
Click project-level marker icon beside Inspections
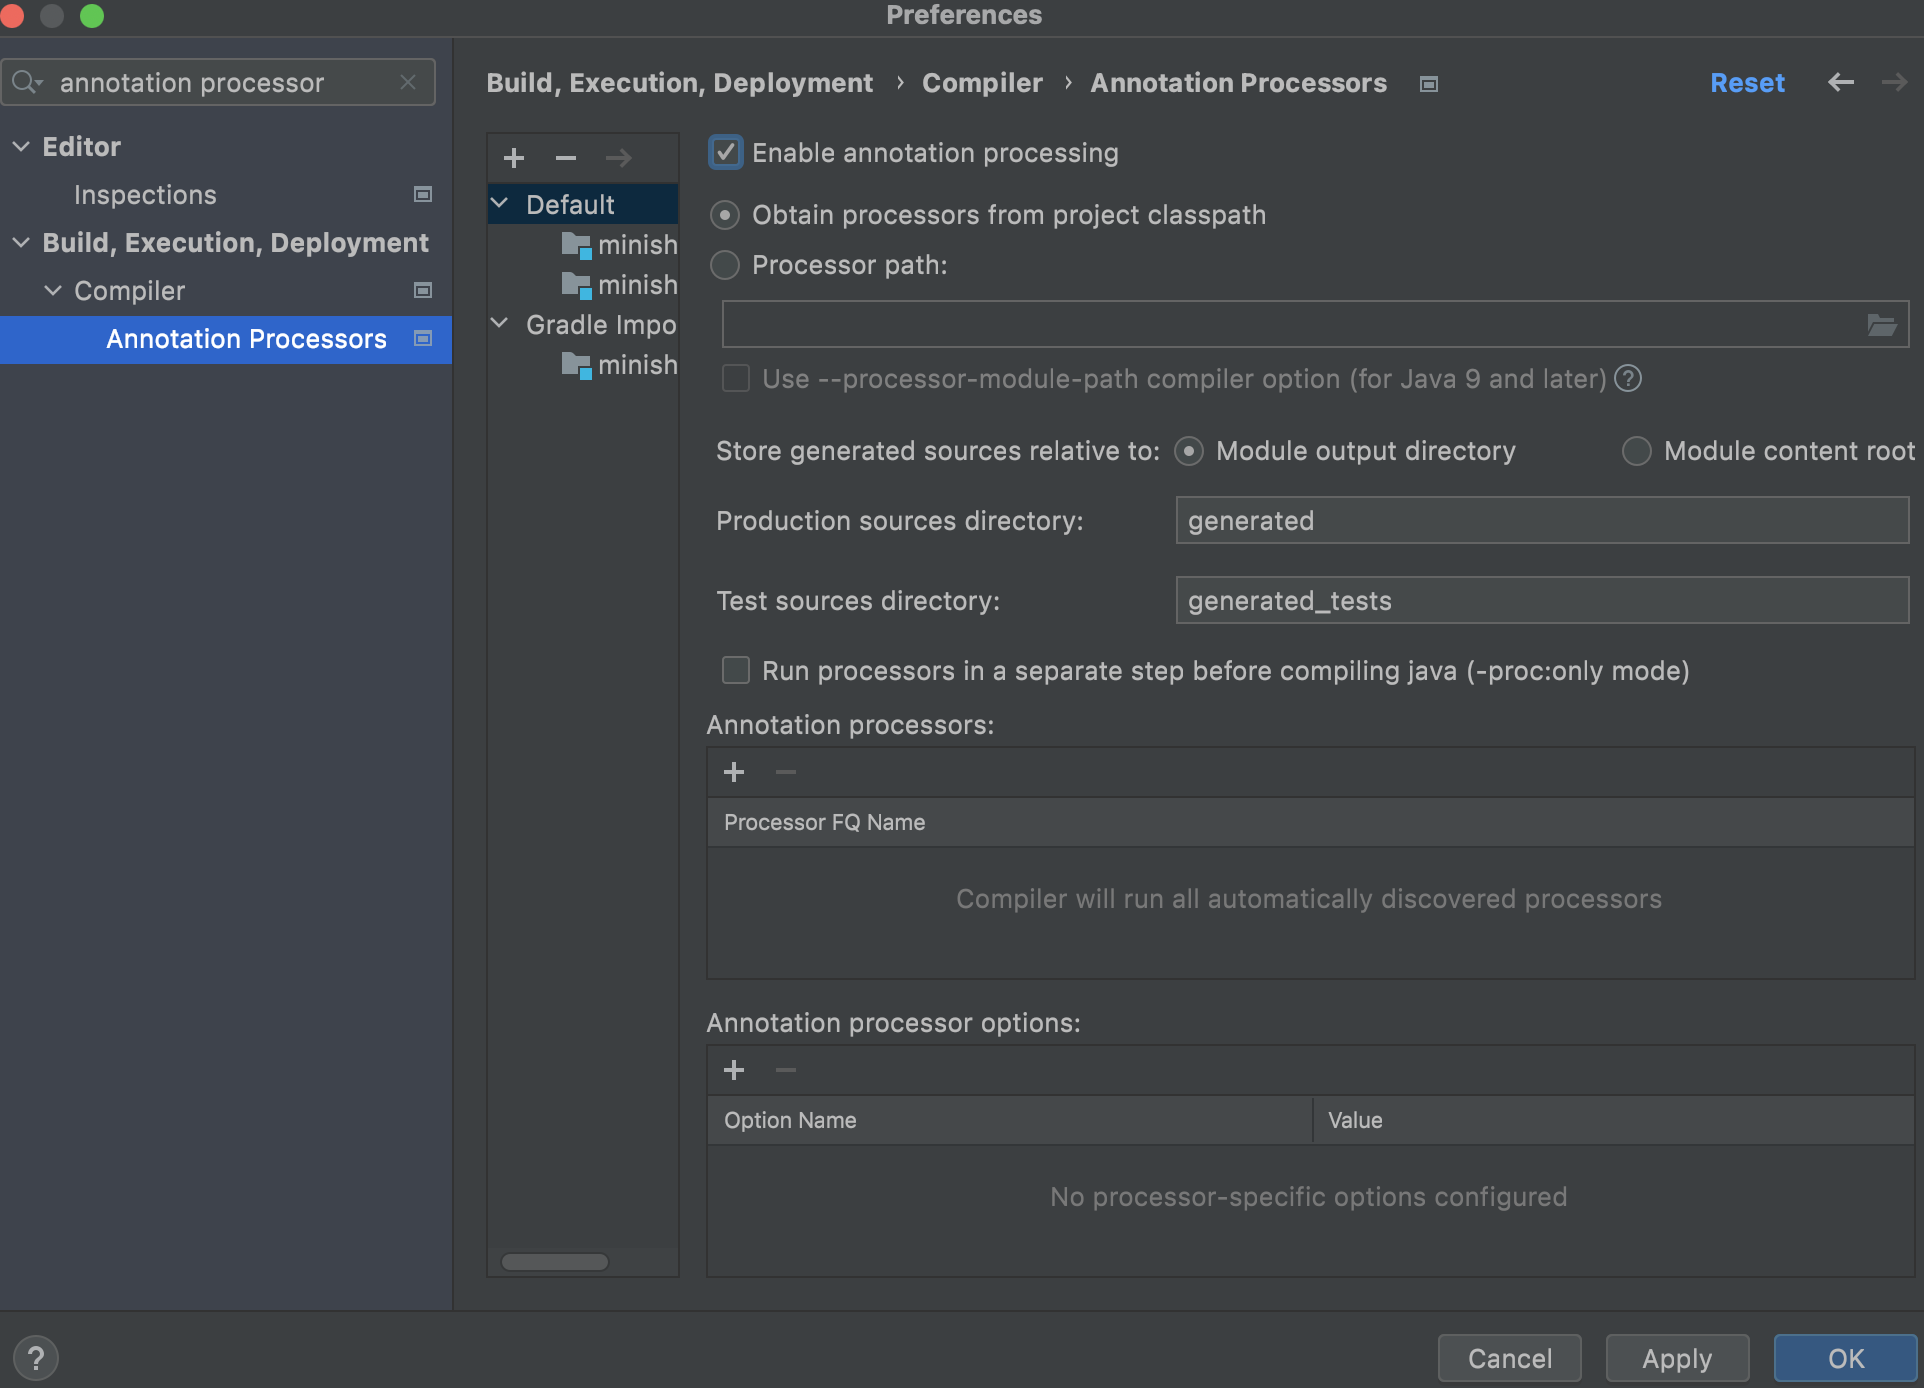[423, 194]
